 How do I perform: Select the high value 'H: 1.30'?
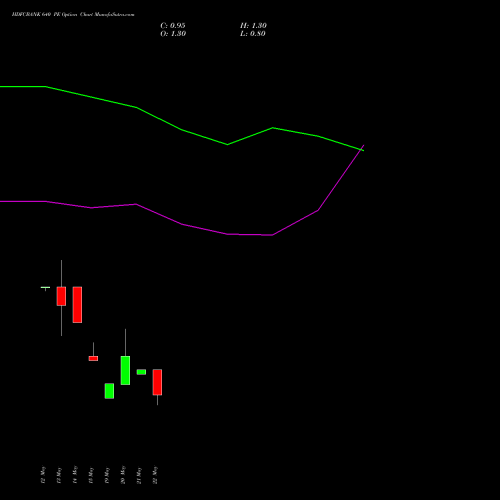(x=253, y=26)
